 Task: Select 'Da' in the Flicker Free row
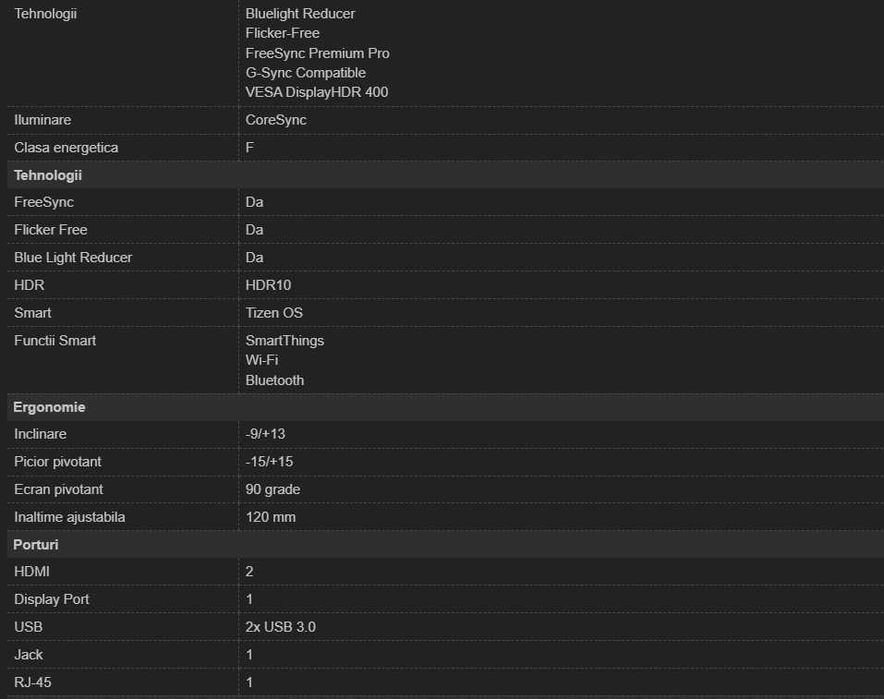(x=254, y=230)
